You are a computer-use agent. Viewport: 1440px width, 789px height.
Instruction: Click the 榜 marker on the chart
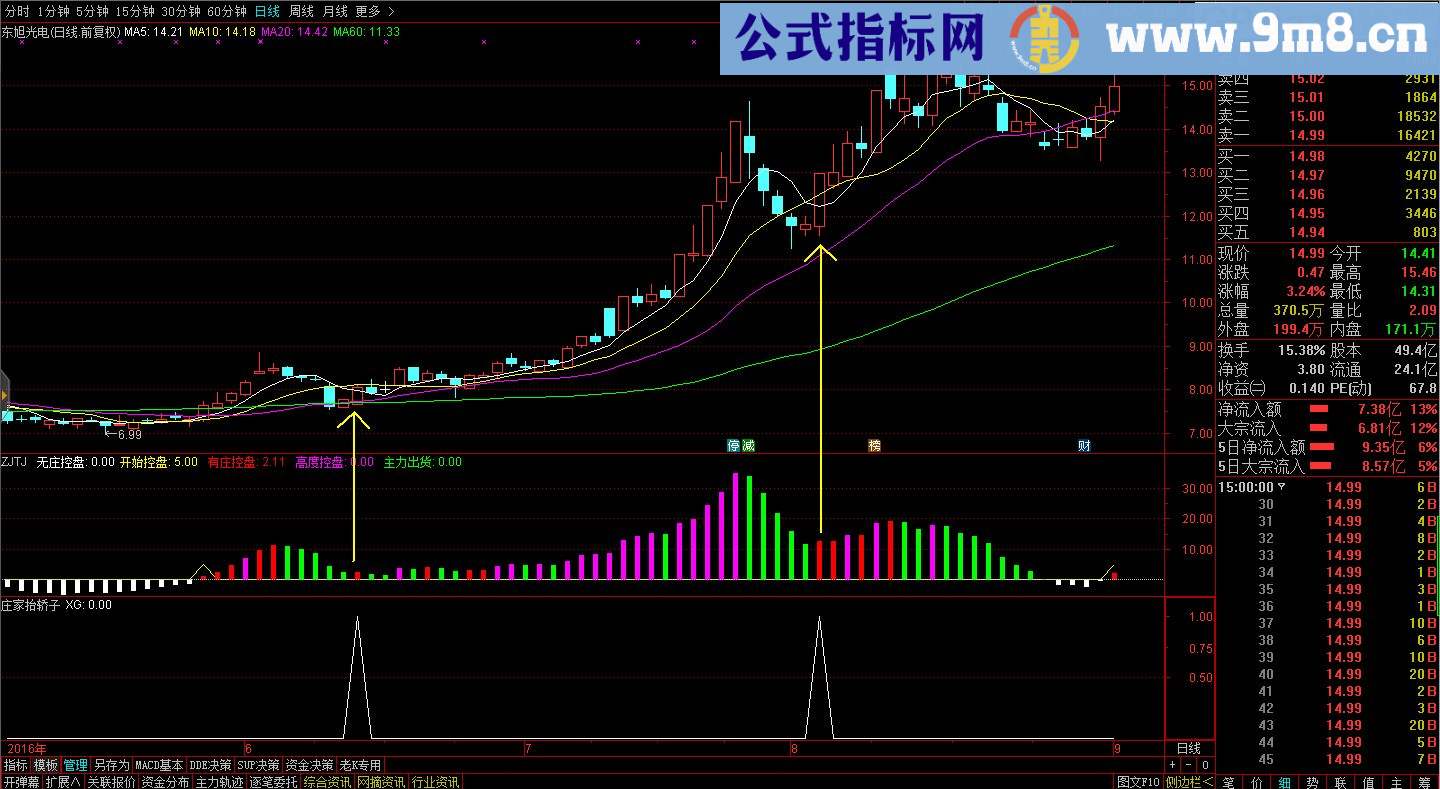click(x=875, y=446)
